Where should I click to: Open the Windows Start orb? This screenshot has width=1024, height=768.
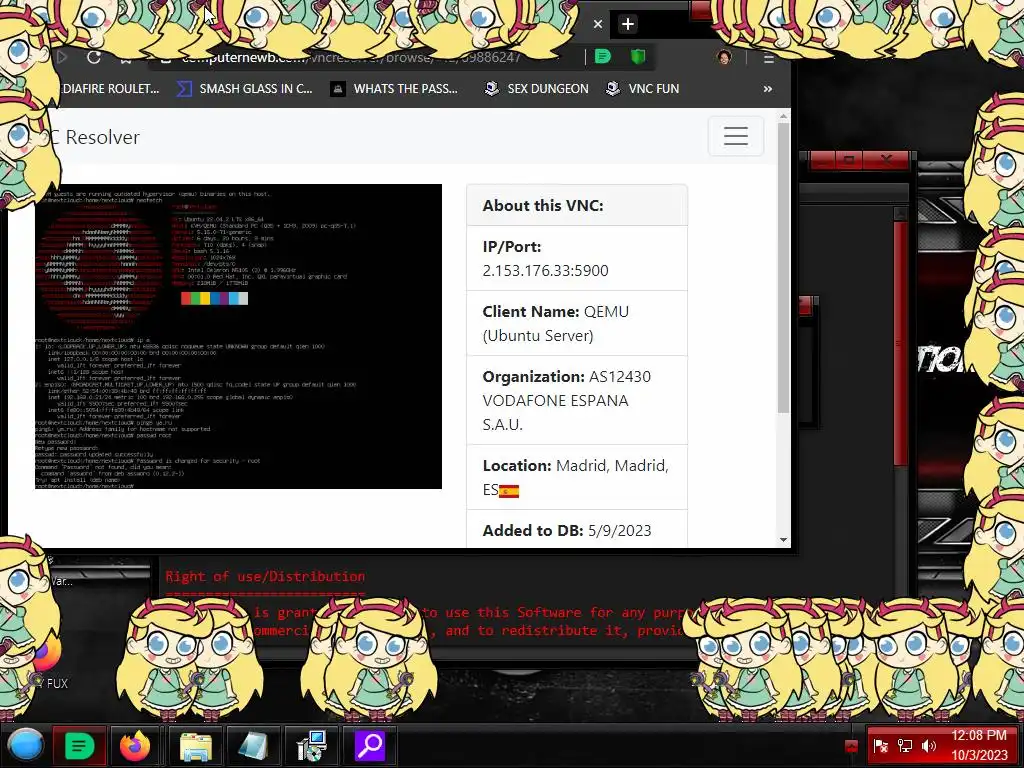pos(25,746)
